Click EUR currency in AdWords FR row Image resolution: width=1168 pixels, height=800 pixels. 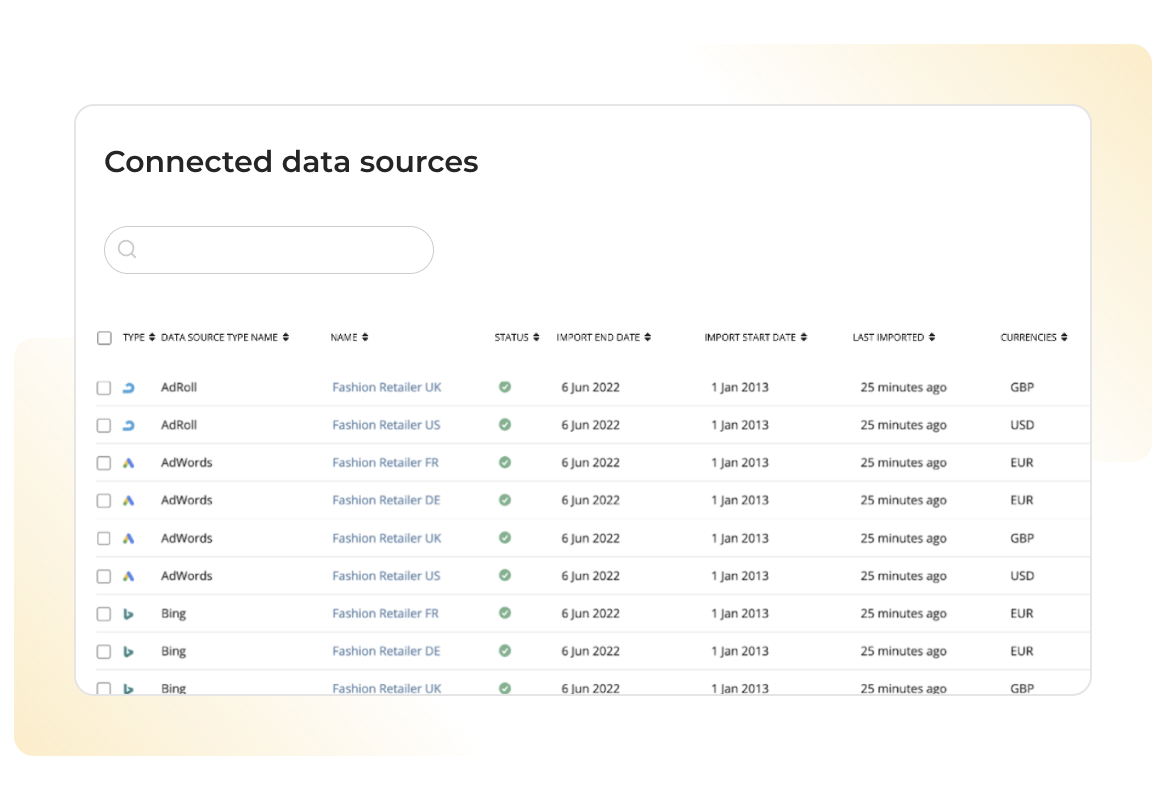(x=1021, y=463)
